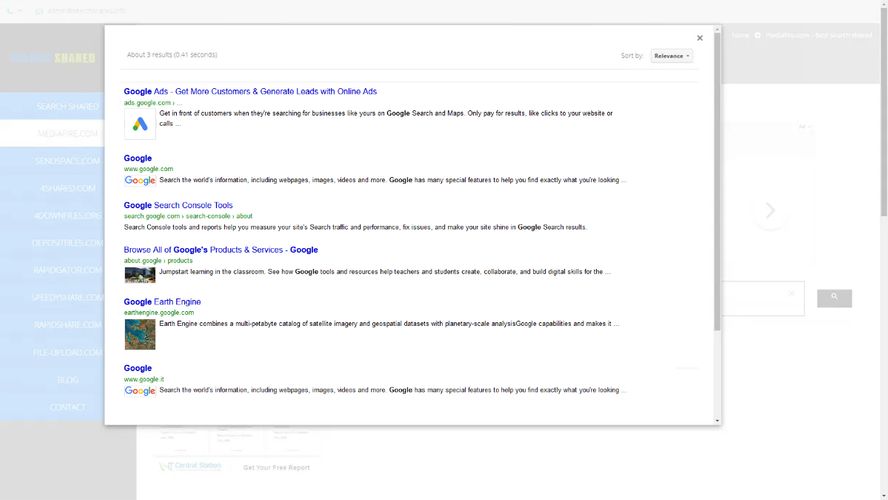Open the Google Earth Engine result title
888x500 pixels.
(162, 302)
